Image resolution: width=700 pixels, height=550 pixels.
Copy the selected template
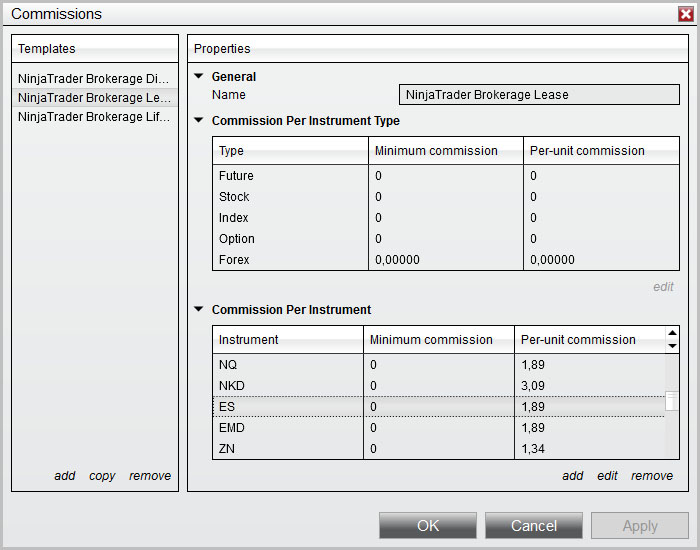tap(102, 476)
